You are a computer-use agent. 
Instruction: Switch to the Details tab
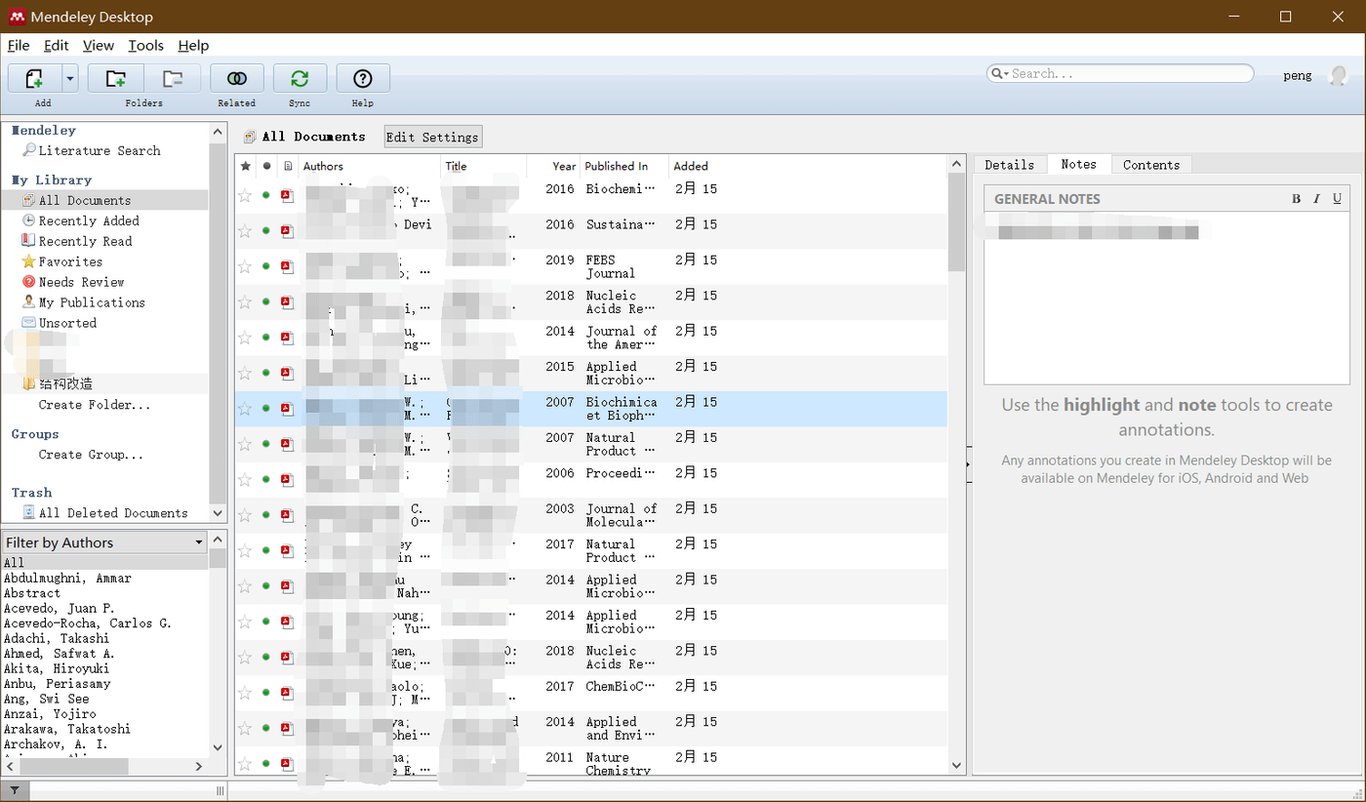1009,165
